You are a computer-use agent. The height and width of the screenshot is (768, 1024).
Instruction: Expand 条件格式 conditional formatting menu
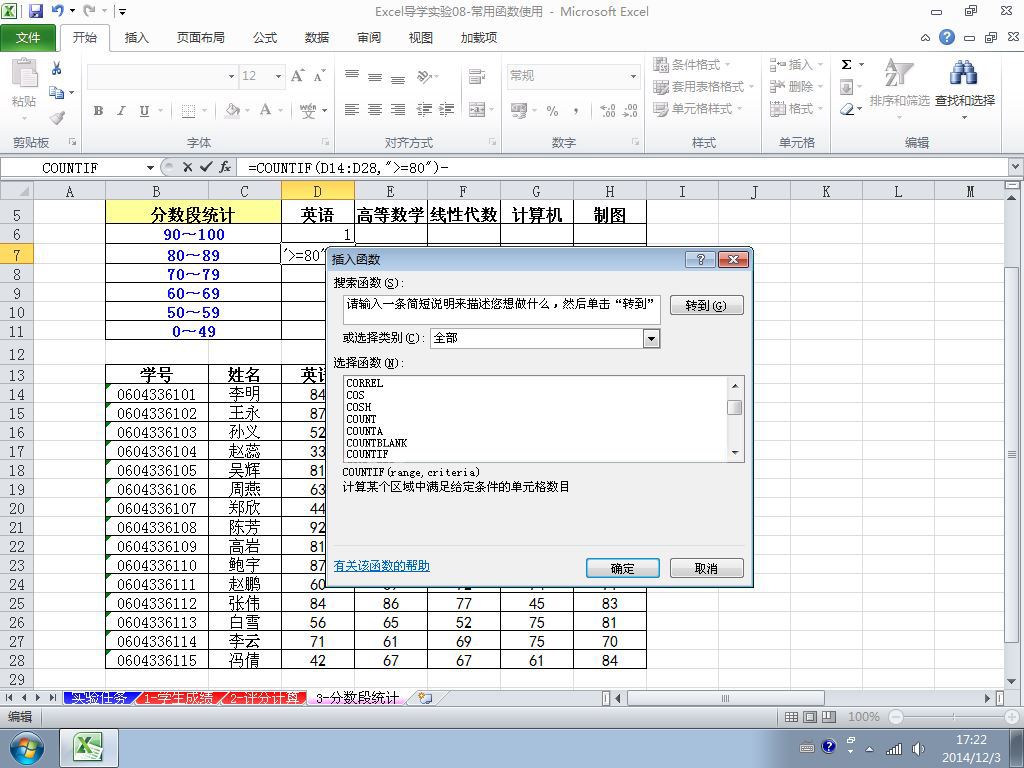(x=692, y=65)
